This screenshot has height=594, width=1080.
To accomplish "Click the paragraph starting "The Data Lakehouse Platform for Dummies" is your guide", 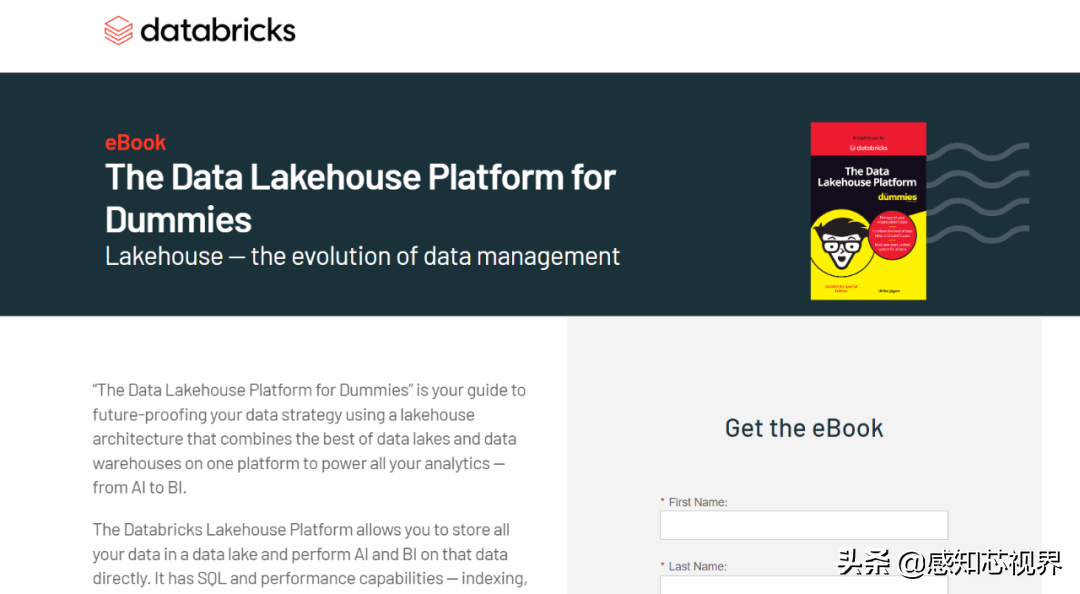I will [x=309, y=438].
